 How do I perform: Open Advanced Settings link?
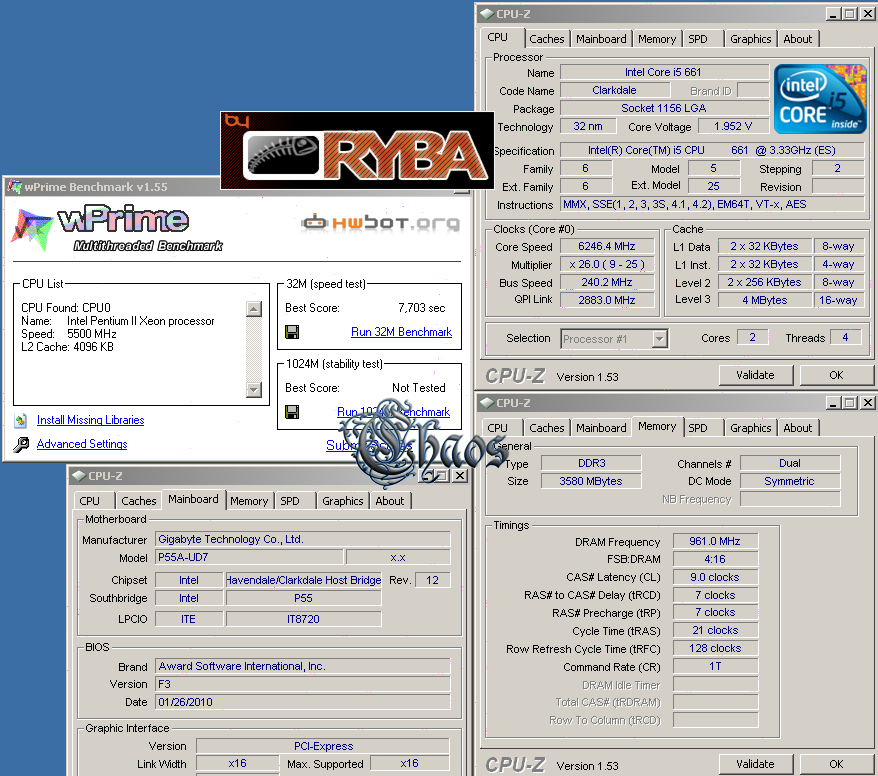(x=82, y=444)
